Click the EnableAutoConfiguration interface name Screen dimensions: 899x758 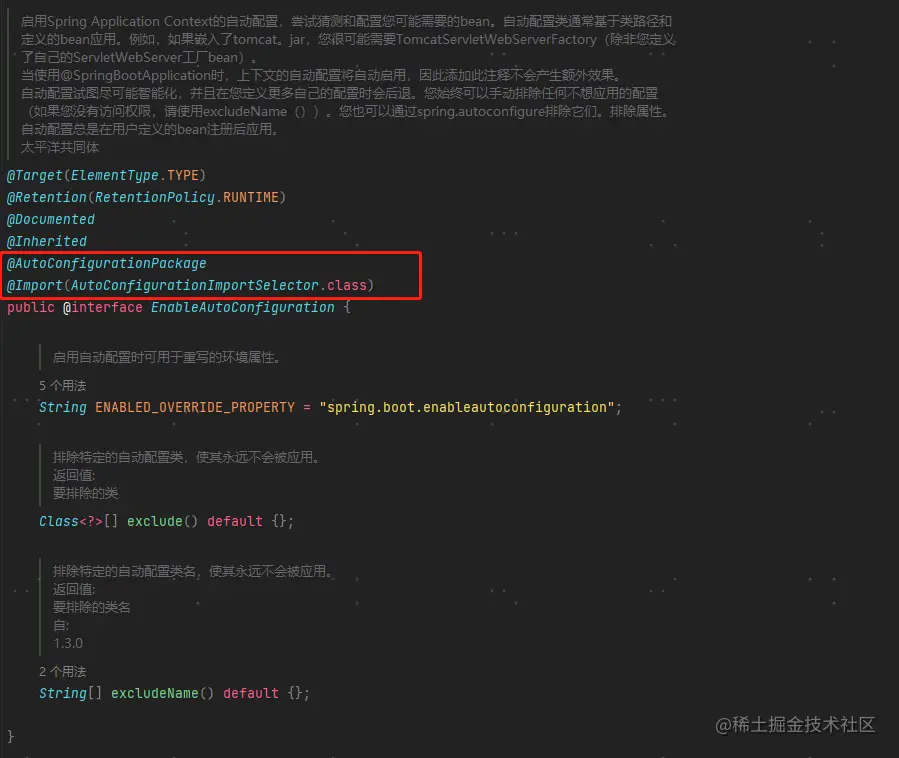[243, 308]
